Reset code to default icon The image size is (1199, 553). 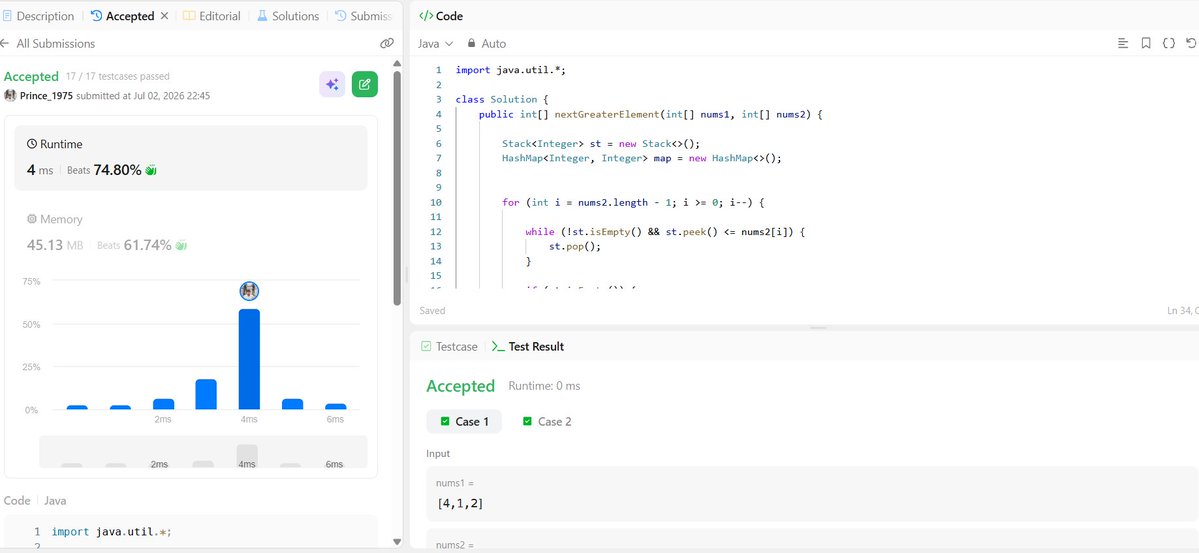pyautogui.click(x=1191, y=44)
